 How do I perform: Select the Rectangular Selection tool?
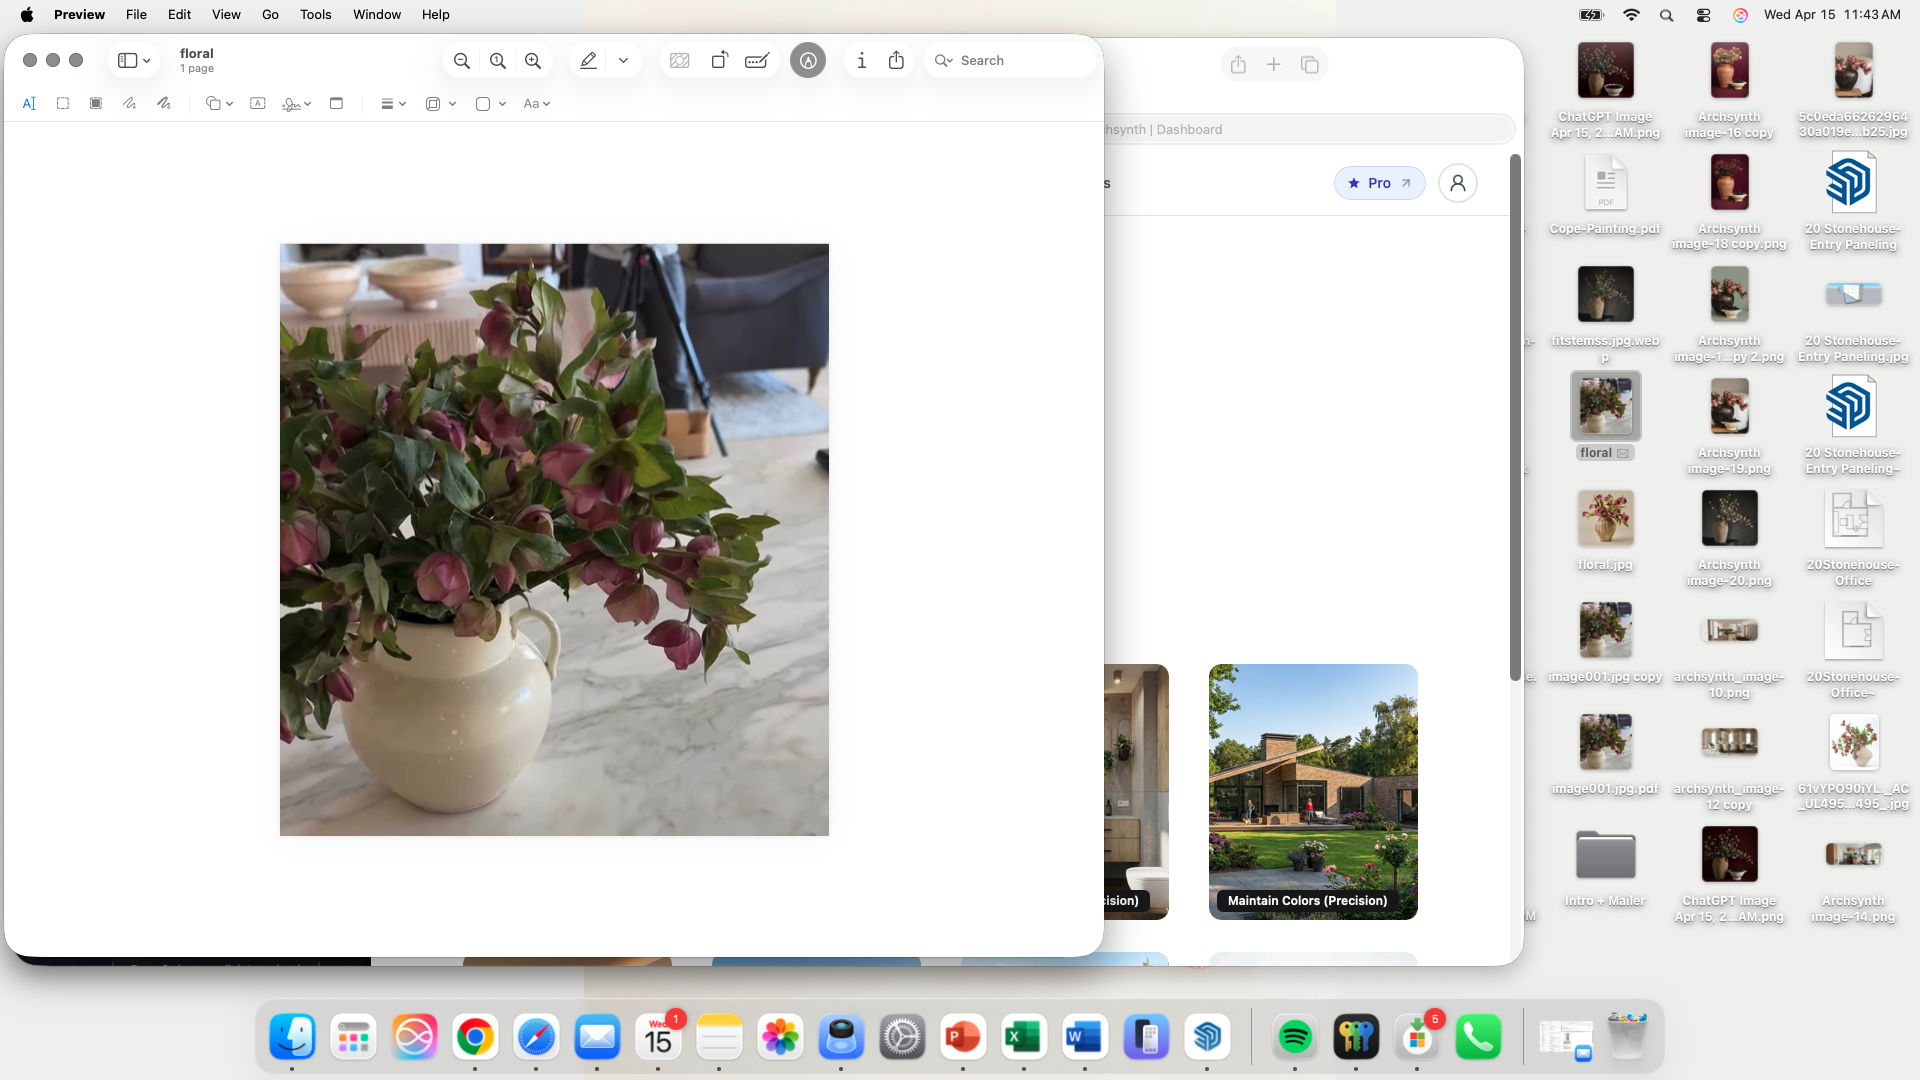(63, 104)
